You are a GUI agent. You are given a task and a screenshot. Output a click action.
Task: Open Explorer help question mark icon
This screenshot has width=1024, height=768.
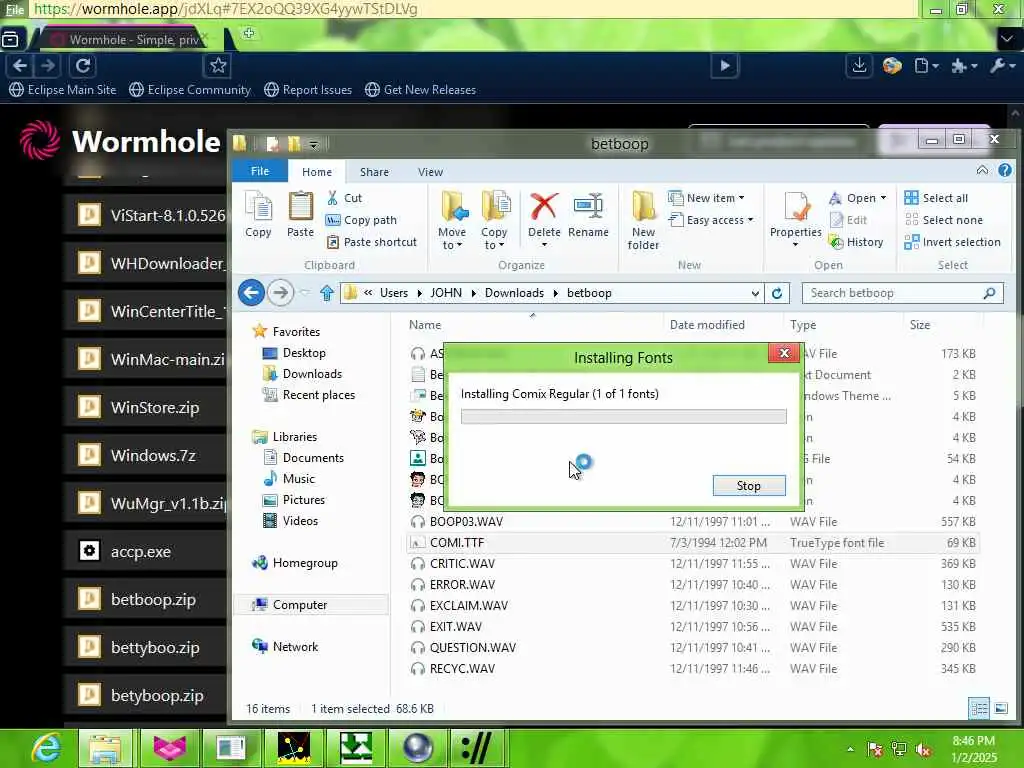click(x=1004, y=170)
